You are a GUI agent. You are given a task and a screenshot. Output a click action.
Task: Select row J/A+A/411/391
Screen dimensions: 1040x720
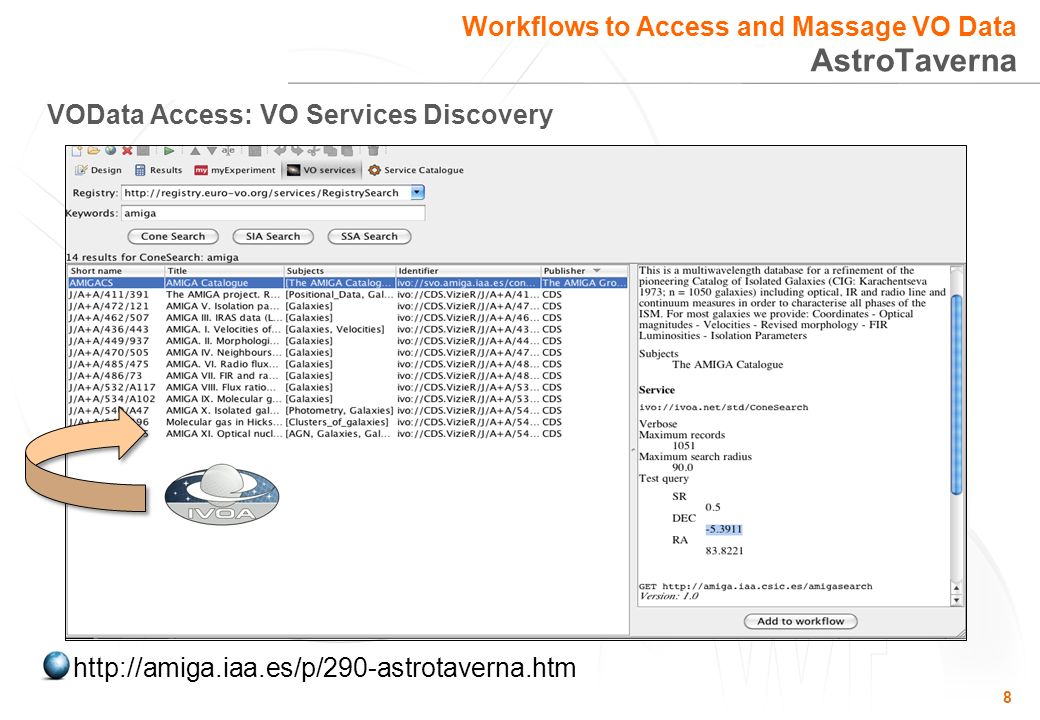click(x=348, y=294)
